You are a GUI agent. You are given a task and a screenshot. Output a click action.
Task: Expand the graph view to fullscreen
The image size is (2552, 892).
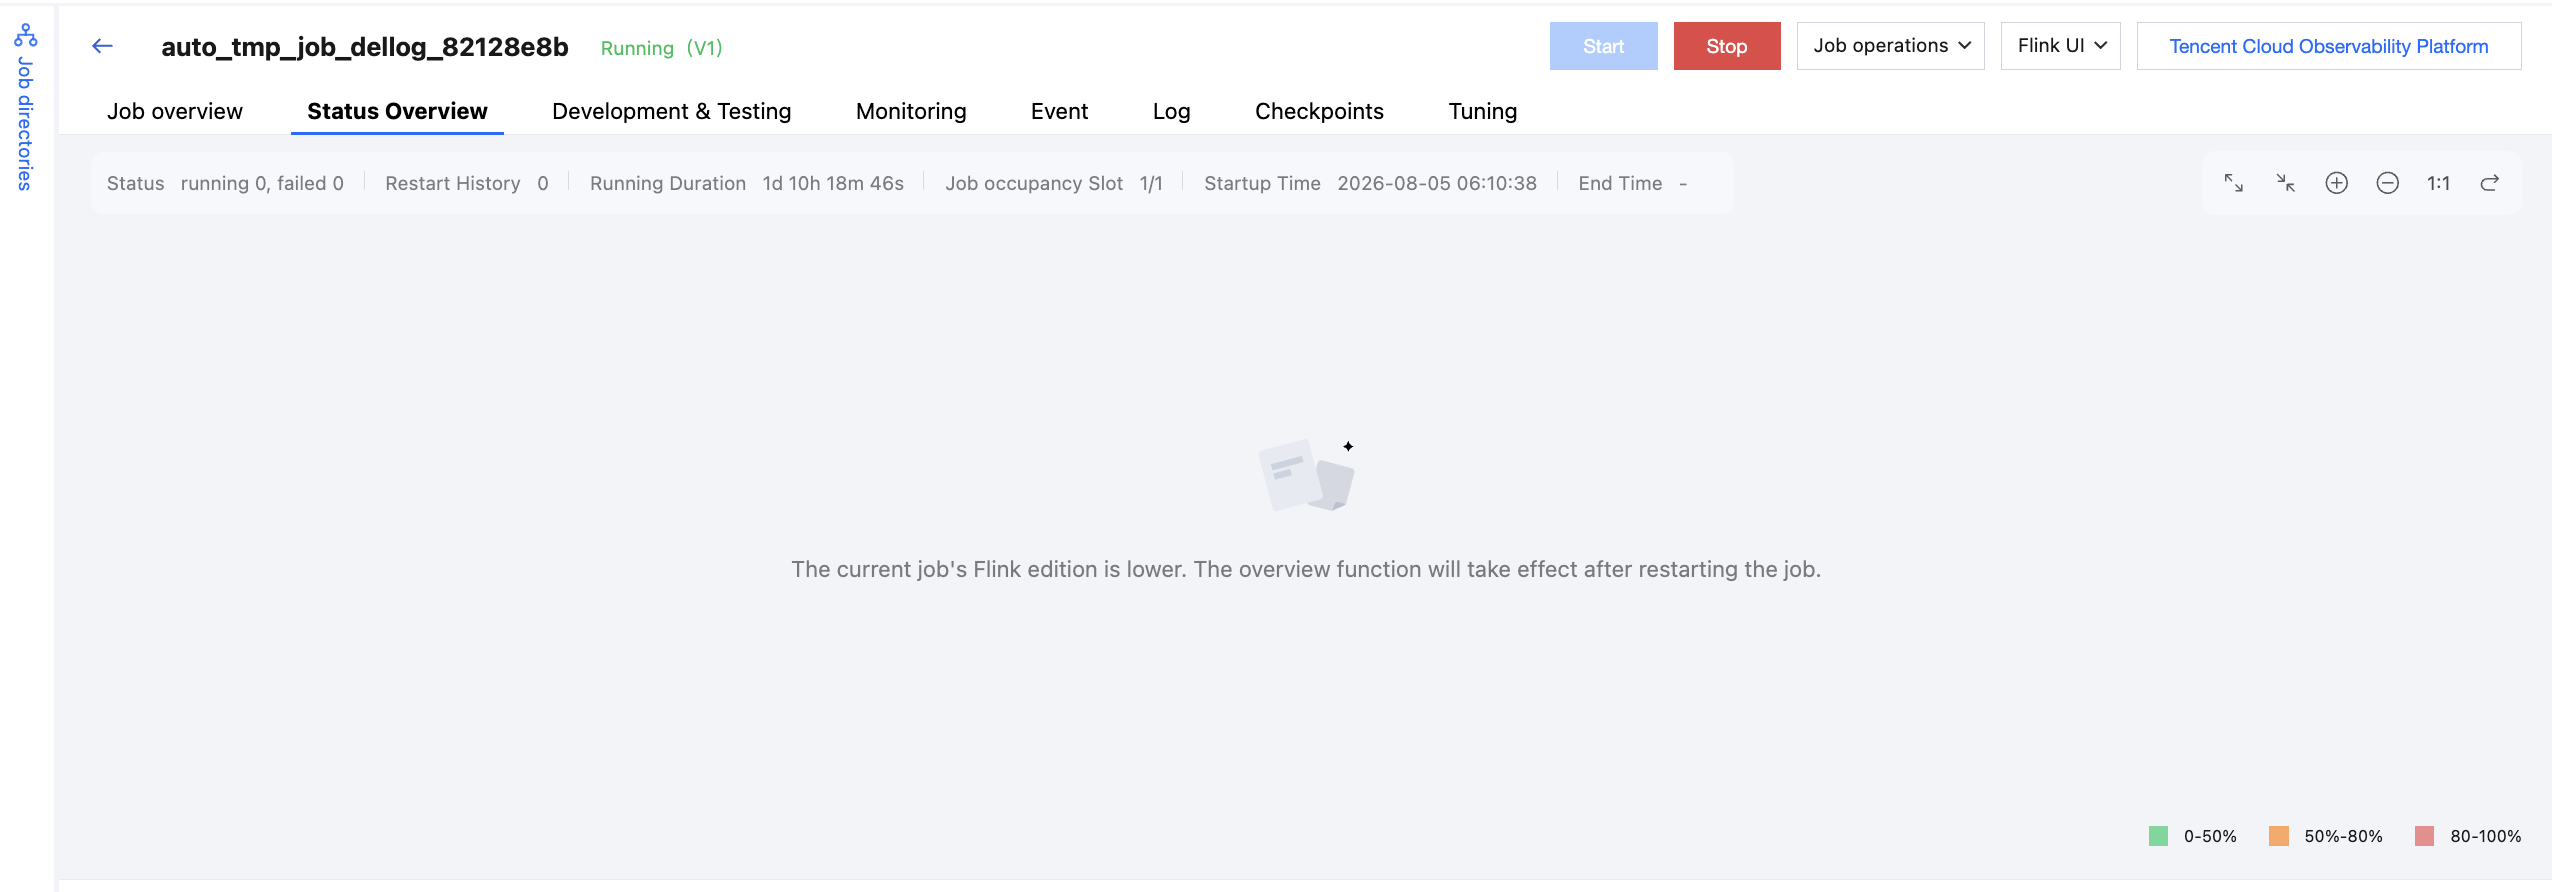tap(2233, 183)
